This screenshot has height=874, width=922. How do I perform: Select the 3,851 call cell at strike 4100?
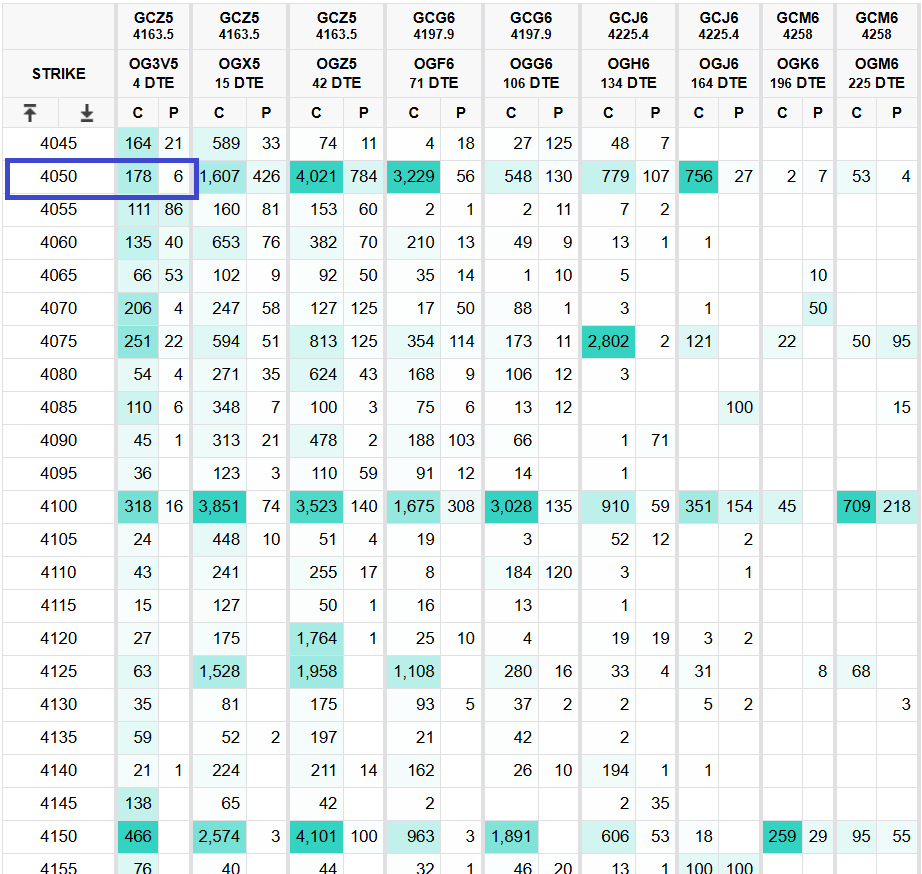pos(219,507)
